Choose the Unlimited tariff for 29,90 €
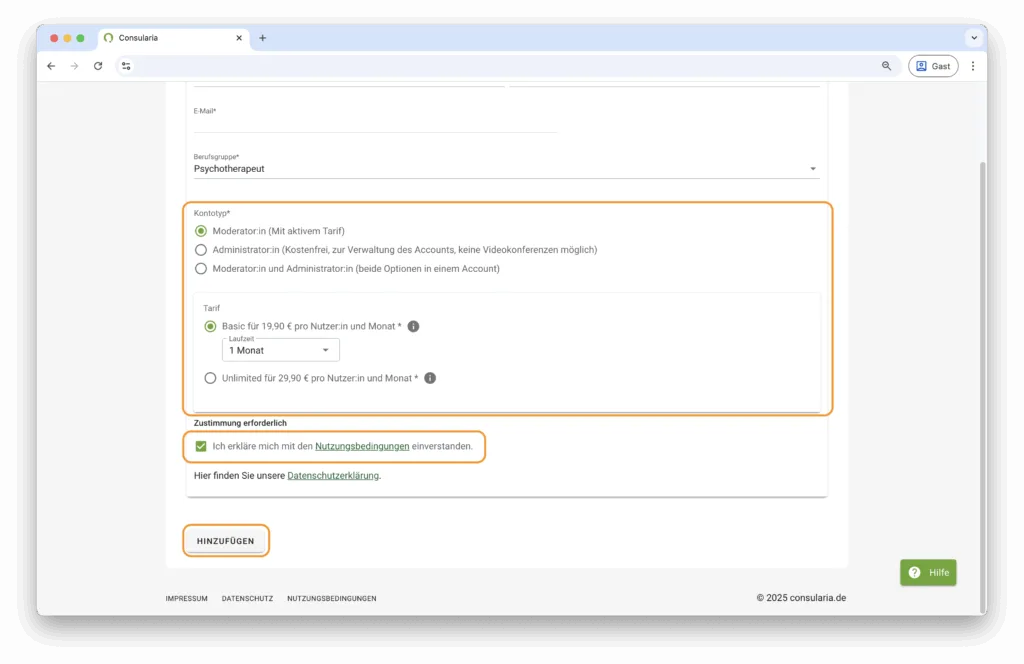The image size is (1024, 664). pos(210,378)
